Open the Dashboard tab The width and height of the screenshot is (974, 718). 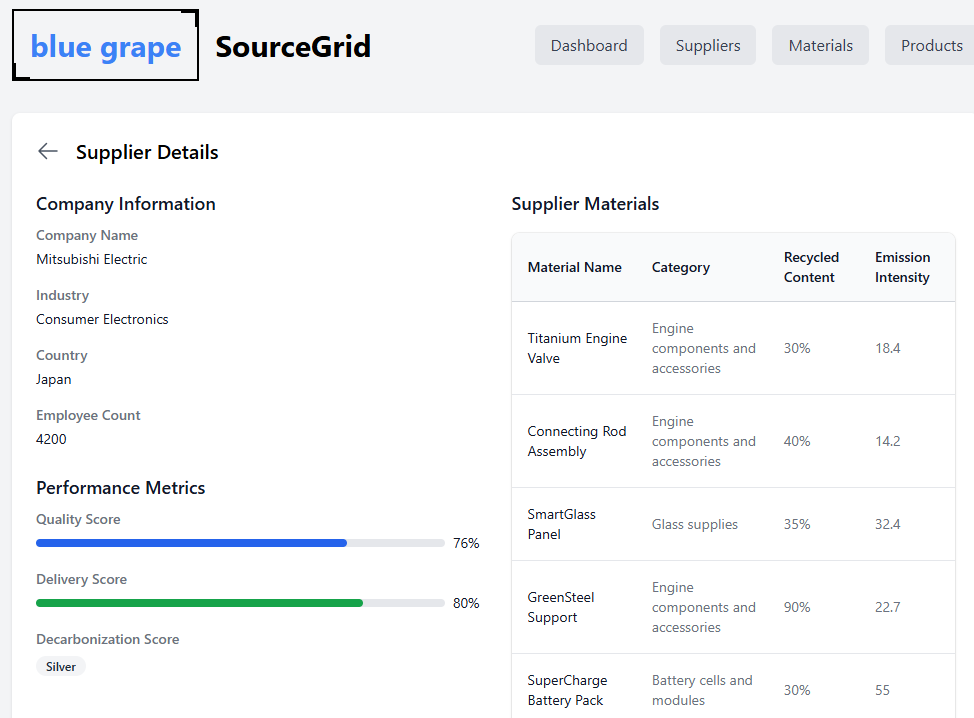coord(589,45)
